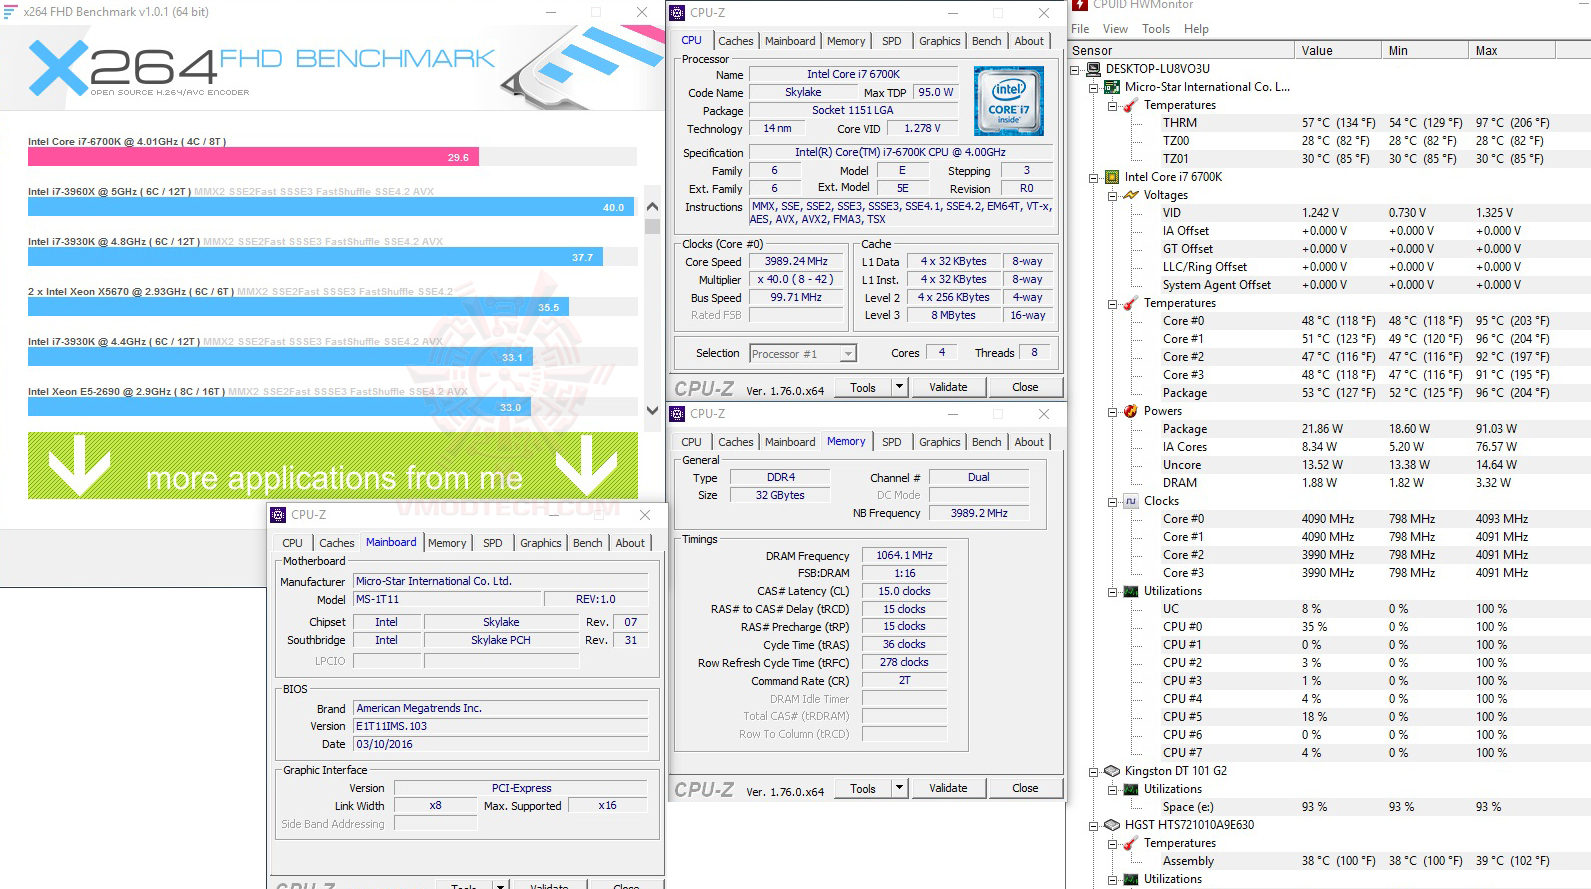Image resolution: width=1591 pixels, height=889 pixels.
Task: Click the HGST HTS721010A9E630 drive icon
Action: coord(1112,825)
